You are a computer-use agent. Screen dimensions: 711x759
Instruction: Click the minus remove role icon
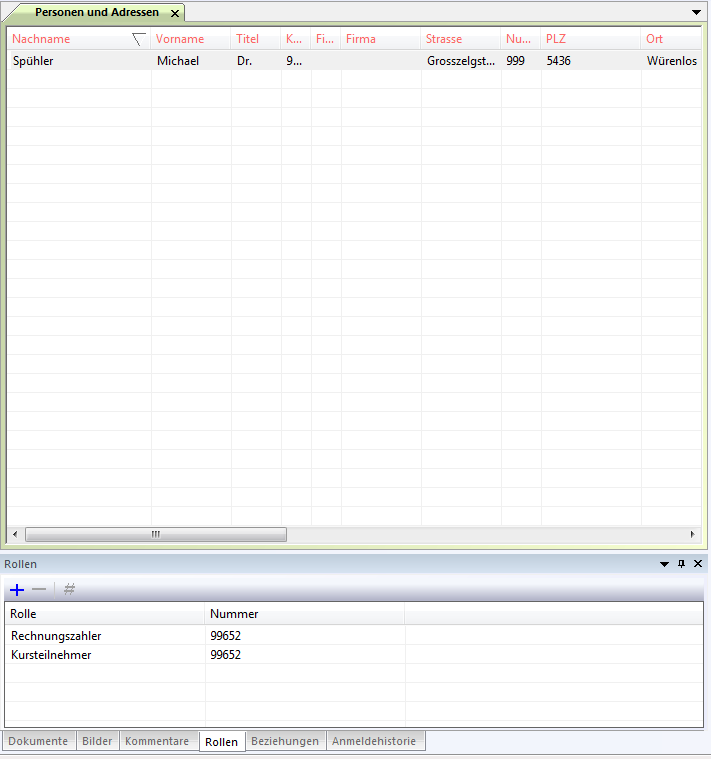point(39,590)
